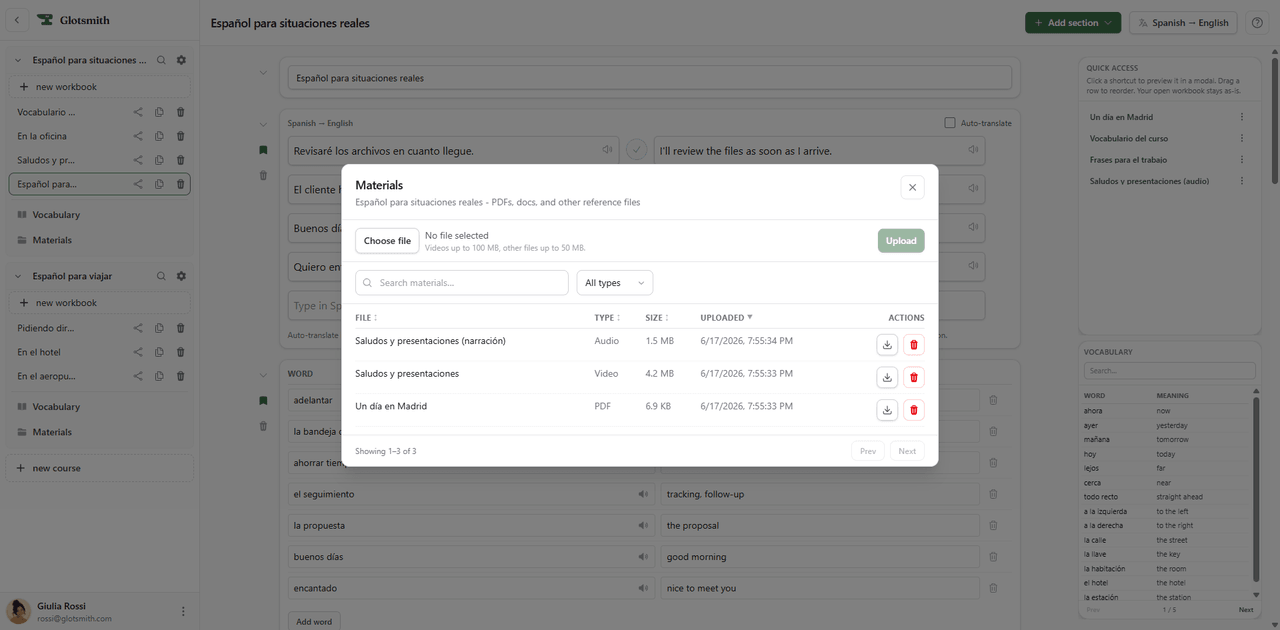1280x630 pixels.
Task: Duplicate the Vocabulario workbook
Action: pyautogui.click(x=159, y=112)
